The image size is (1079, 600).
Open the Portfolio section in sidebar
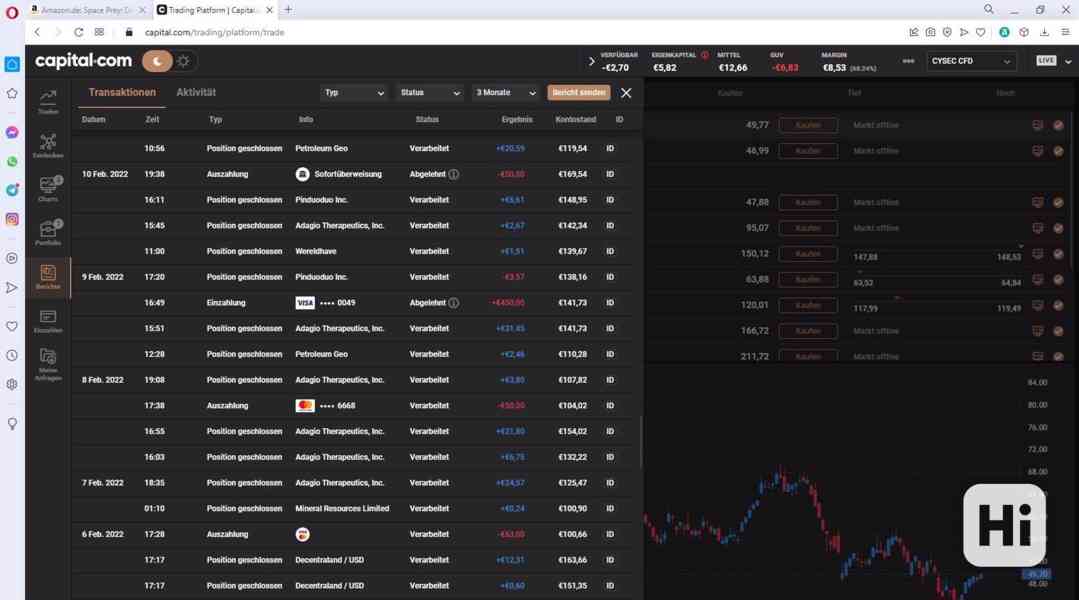pos(48,233)
